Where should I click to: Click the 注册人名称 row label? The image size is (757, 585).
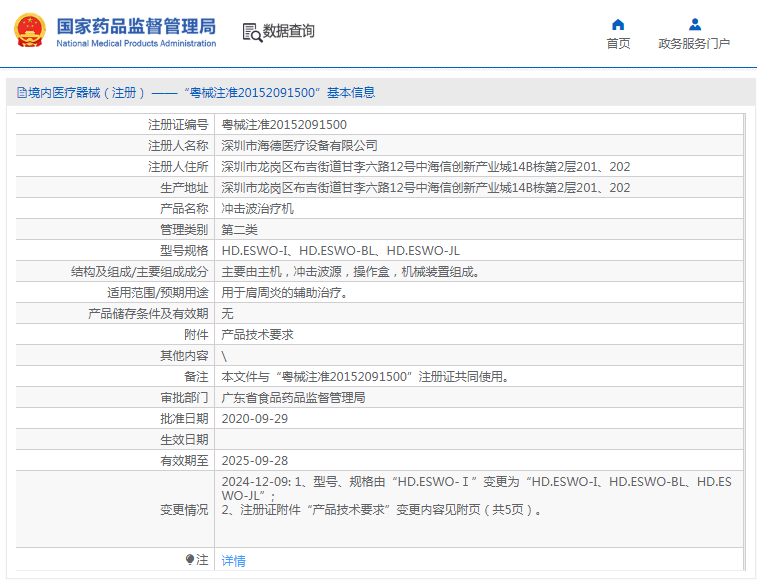178,145
